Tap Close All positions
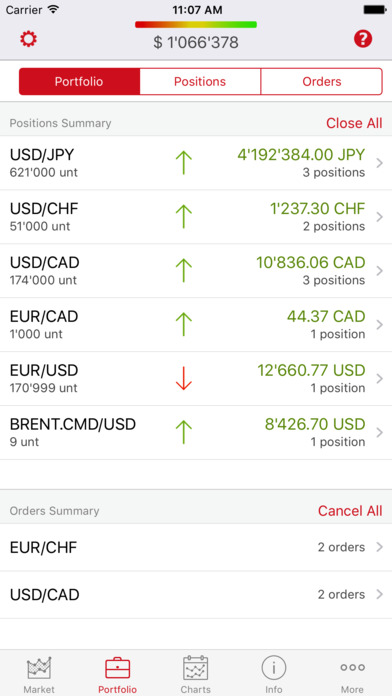Viewport: 392px width, 696px height. click(x=354, y=123)
